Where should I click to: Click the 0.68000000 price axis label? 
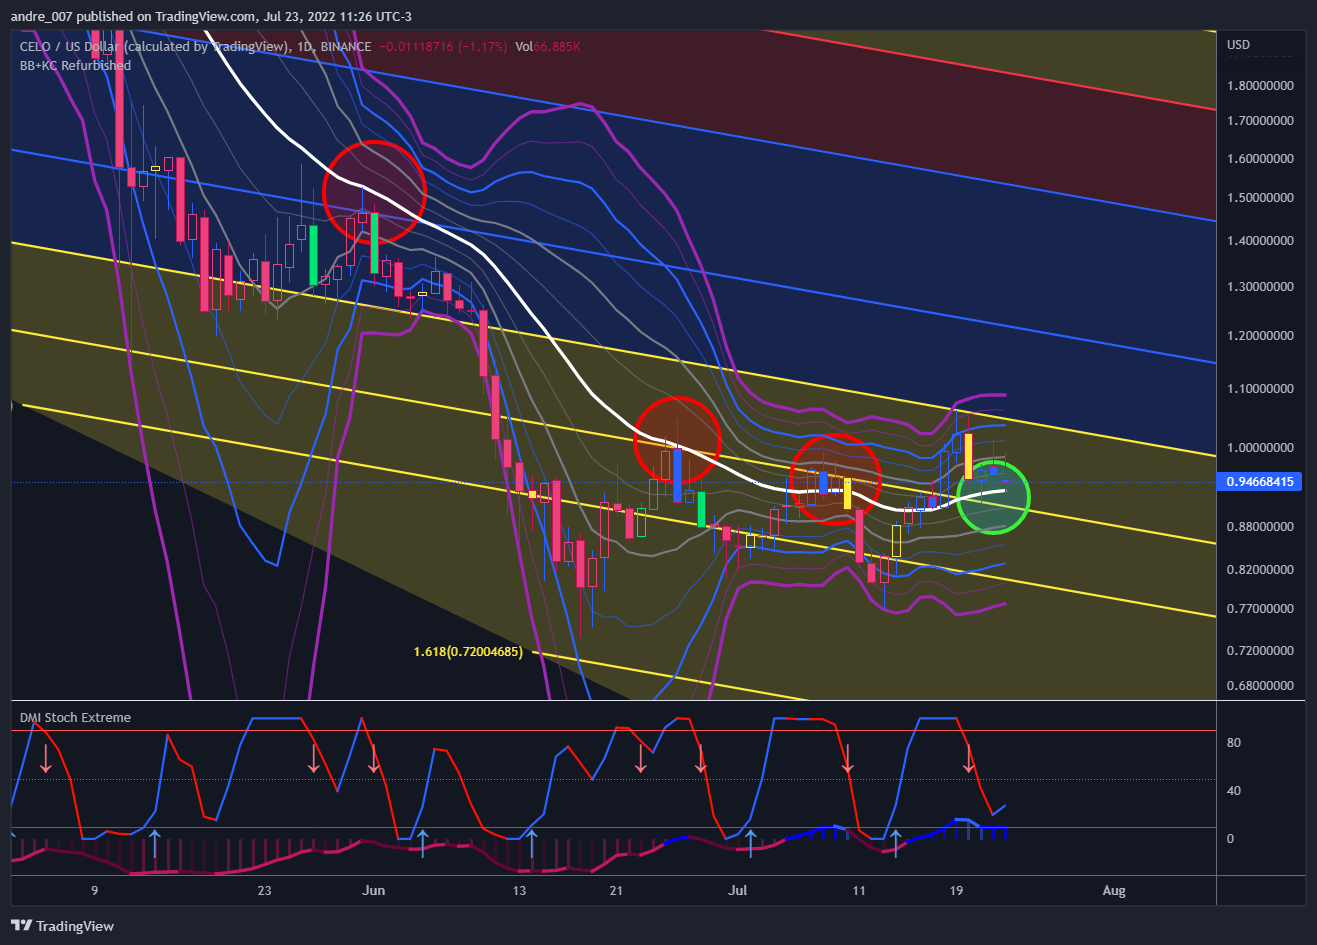coord(1260,687)
